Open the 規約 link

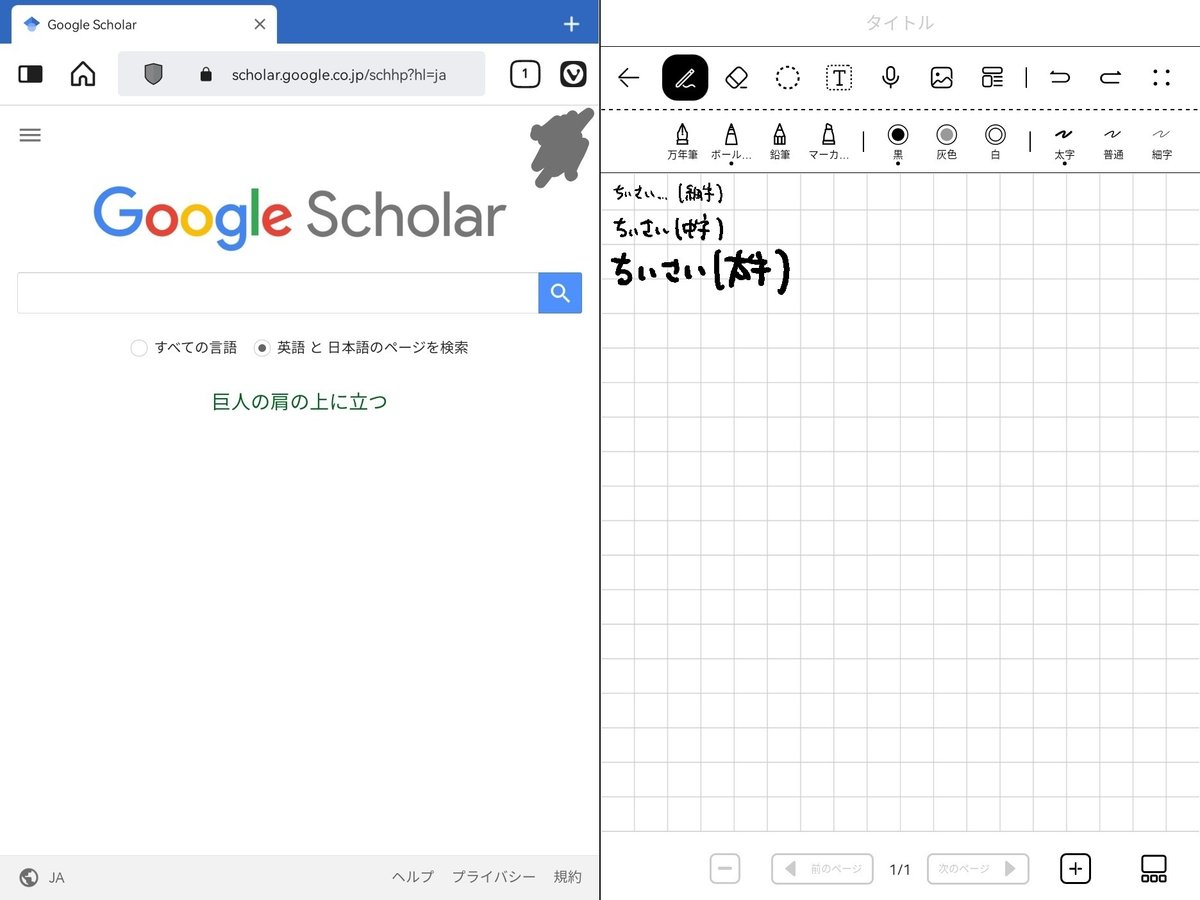[567, 877]
